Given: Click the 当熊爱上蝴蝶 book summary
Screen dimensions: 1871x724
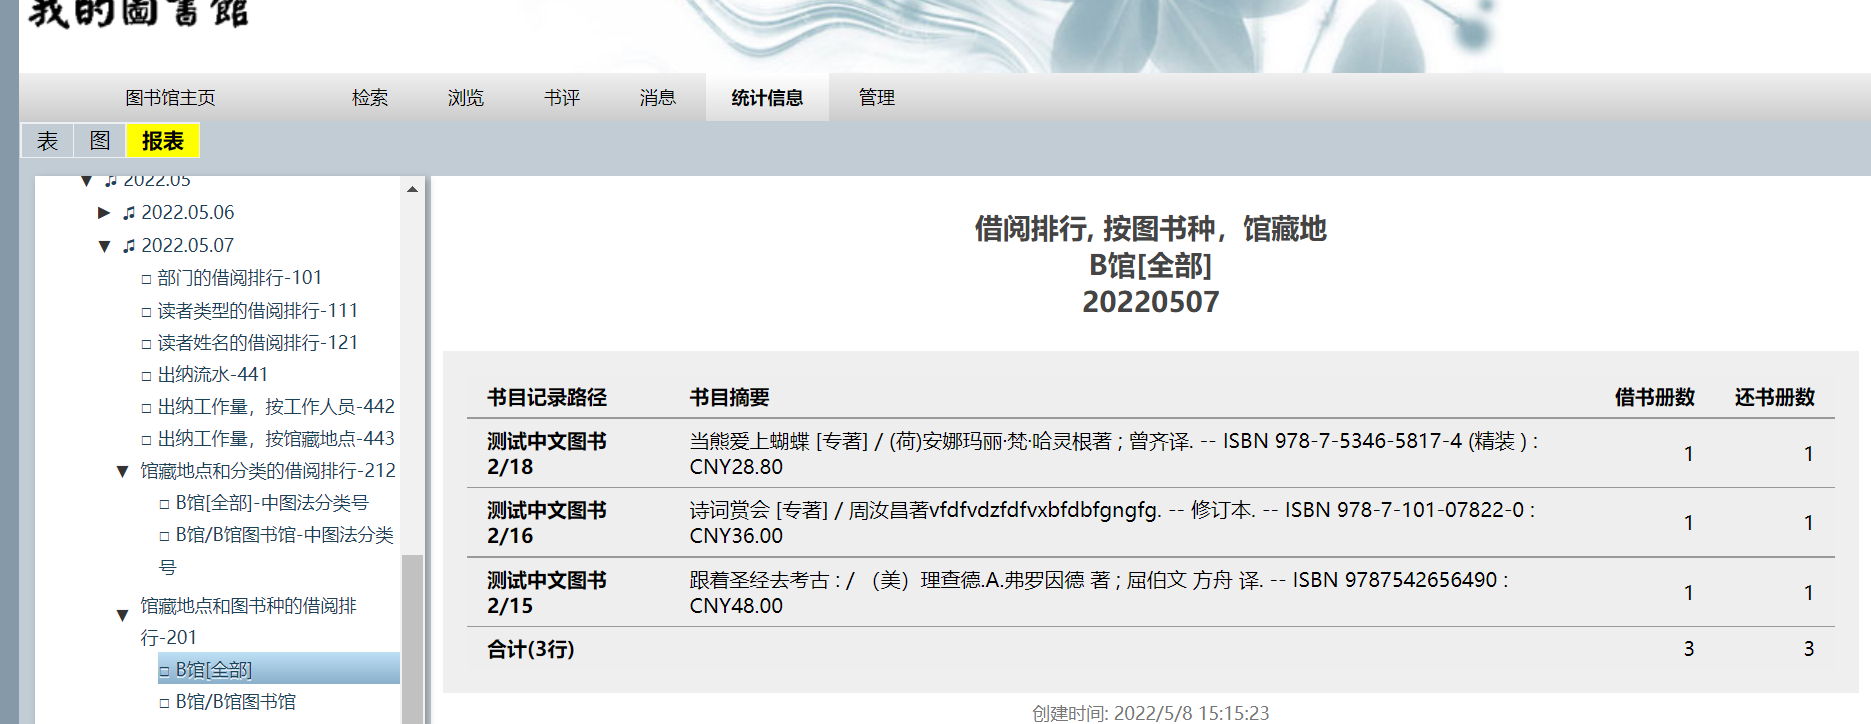Looking at the screenshot, I should click(1114, 454).
